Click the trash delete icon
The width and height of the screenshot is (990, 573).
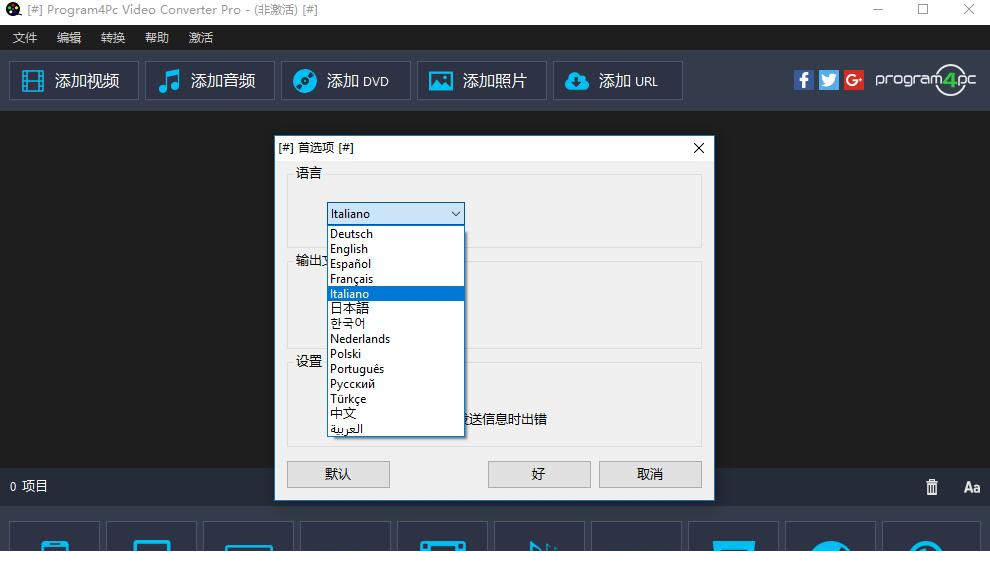(x=932, y=487)
